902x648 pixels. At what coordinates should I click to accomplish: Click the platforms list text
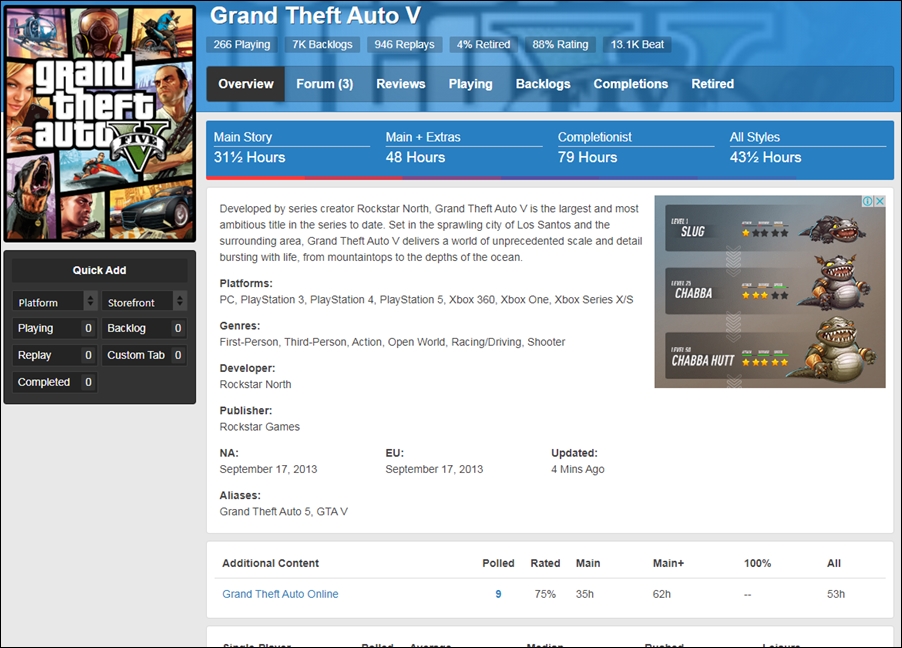tap(426, 300)
